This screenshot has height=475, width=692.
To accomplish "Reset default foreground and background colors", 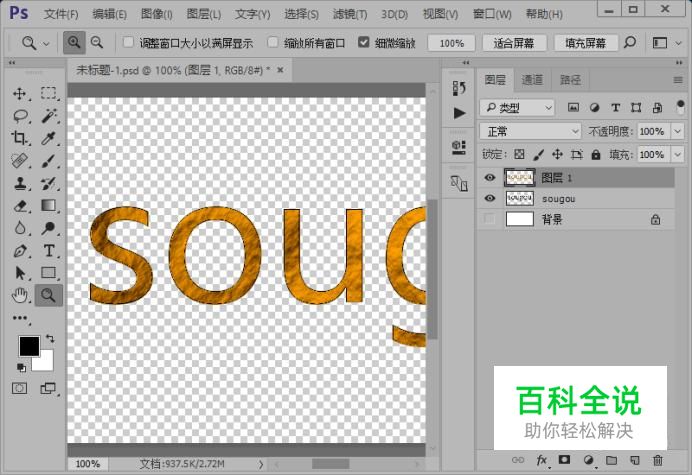I will tap(21, 367).
